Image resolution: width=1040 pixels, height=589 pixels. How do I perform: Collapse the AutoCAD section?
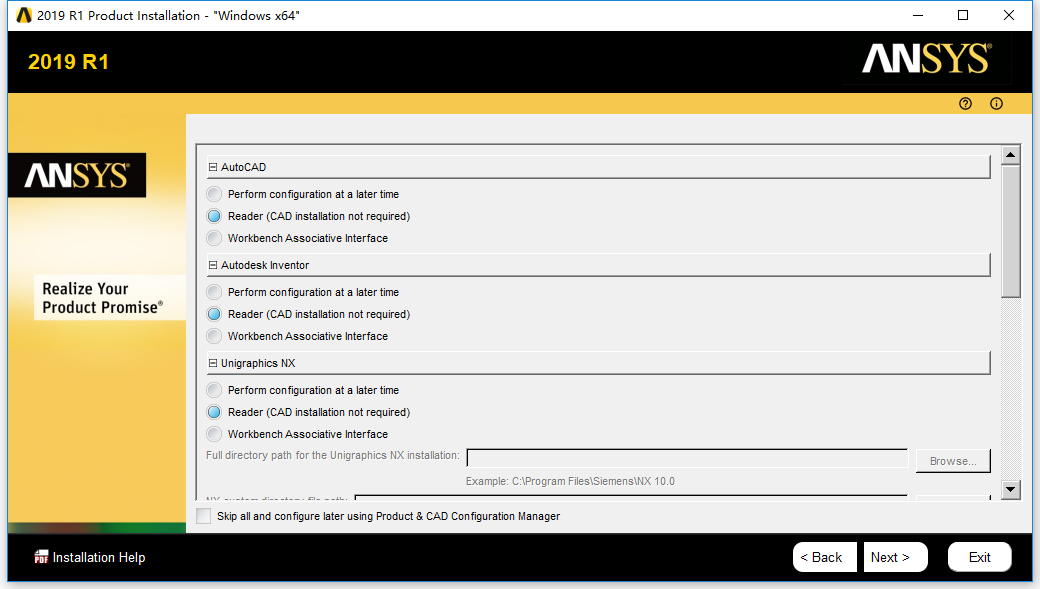coord(213,167)
